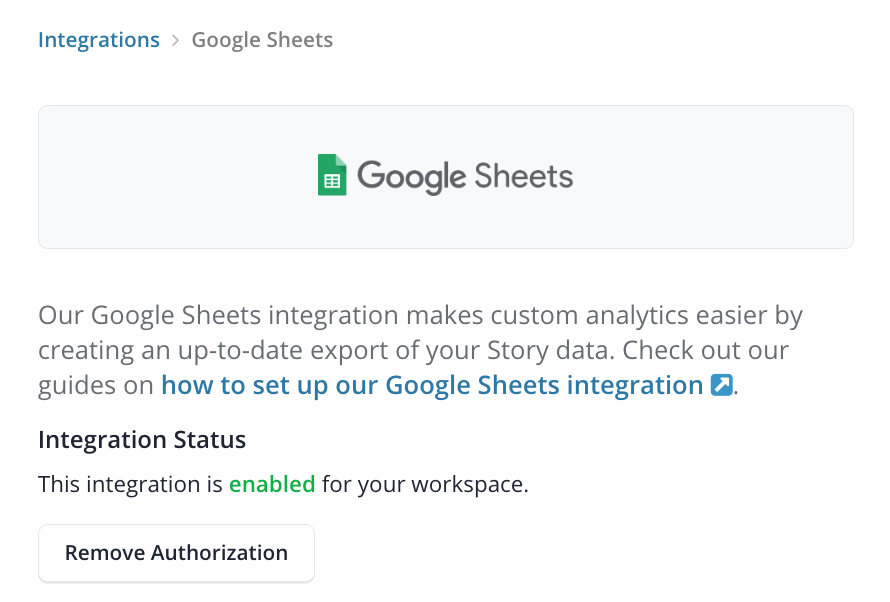
Task: Click 'This integration is' status text
Action: click(130, 484)
